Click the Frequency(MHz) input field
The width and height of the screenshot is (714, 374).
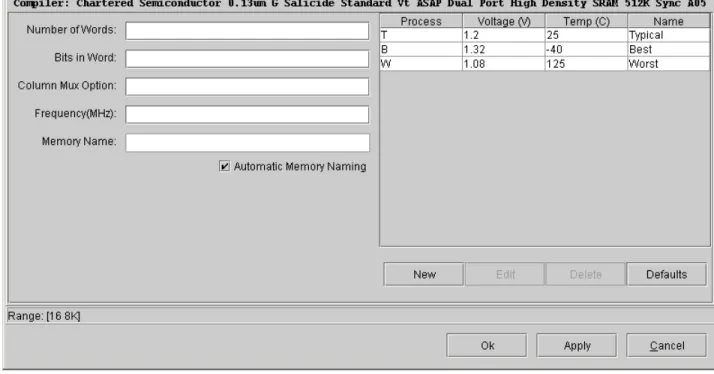[247, 114]
